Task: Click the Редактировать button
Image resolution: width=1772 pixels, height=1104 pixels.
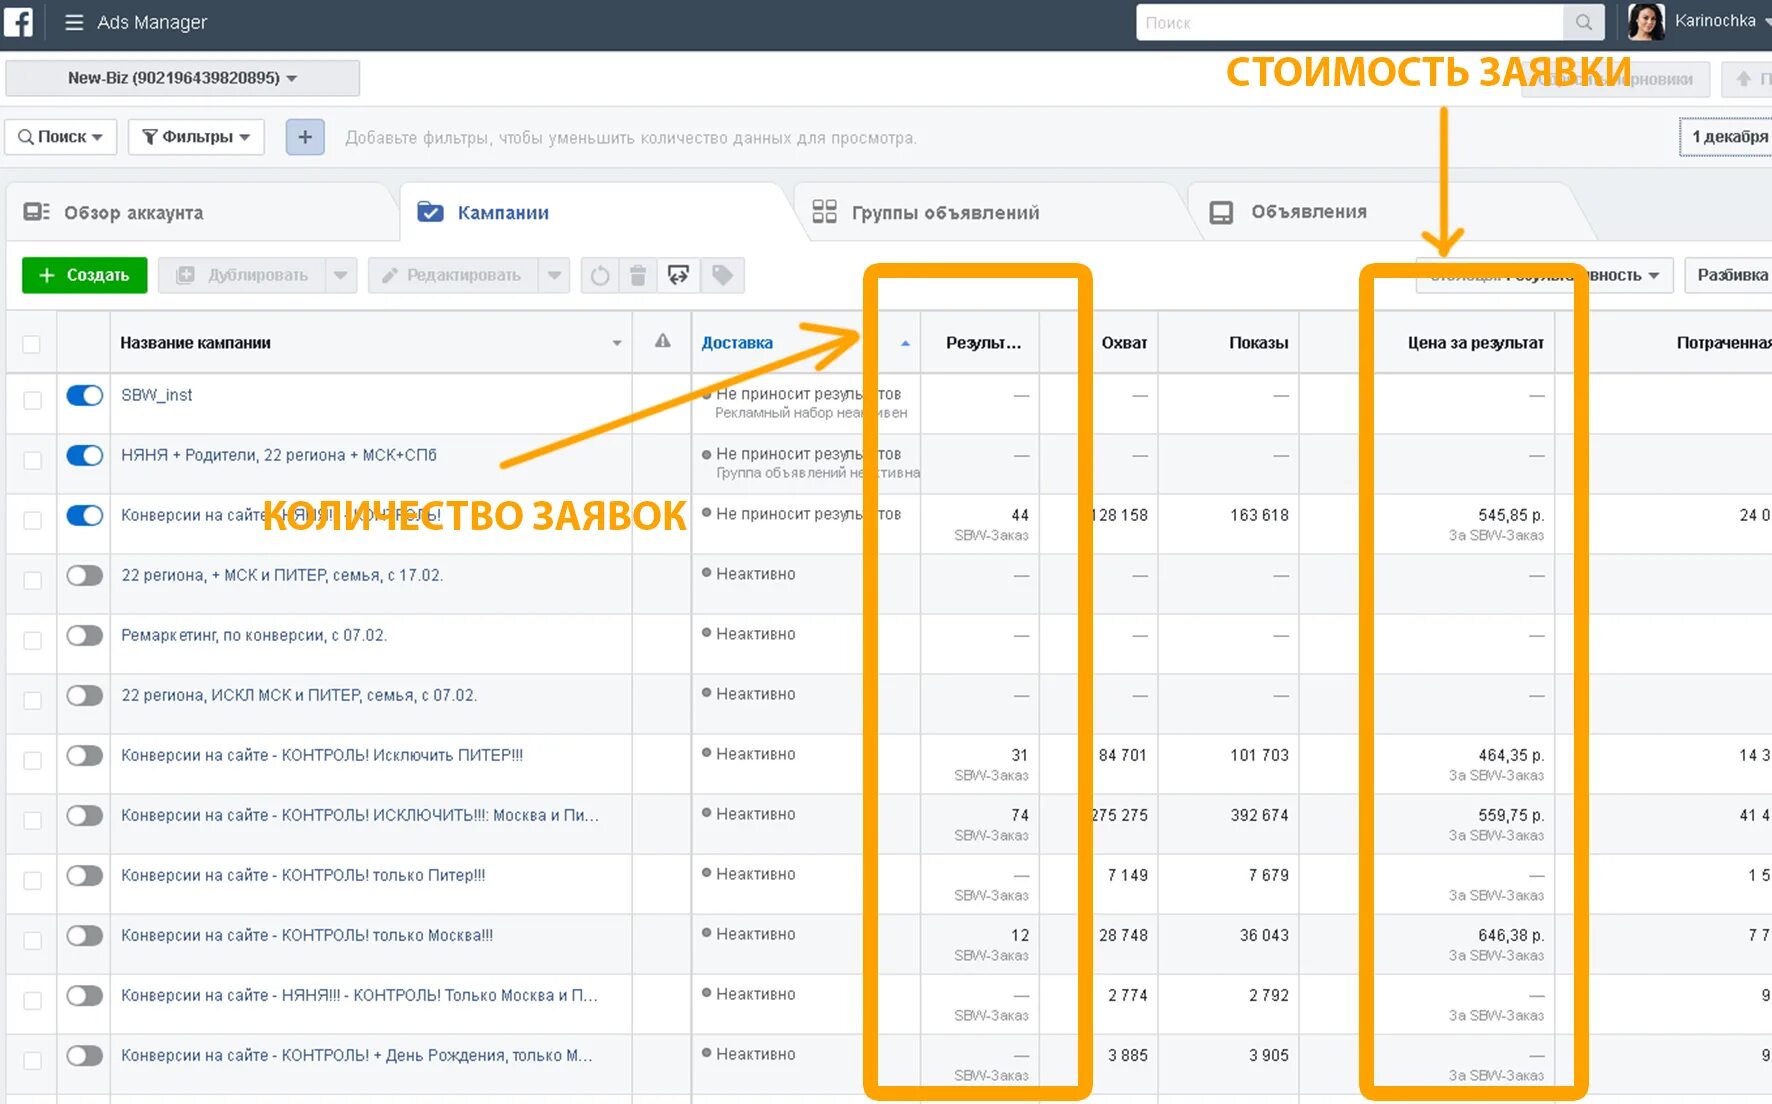Action: point(454,275)
